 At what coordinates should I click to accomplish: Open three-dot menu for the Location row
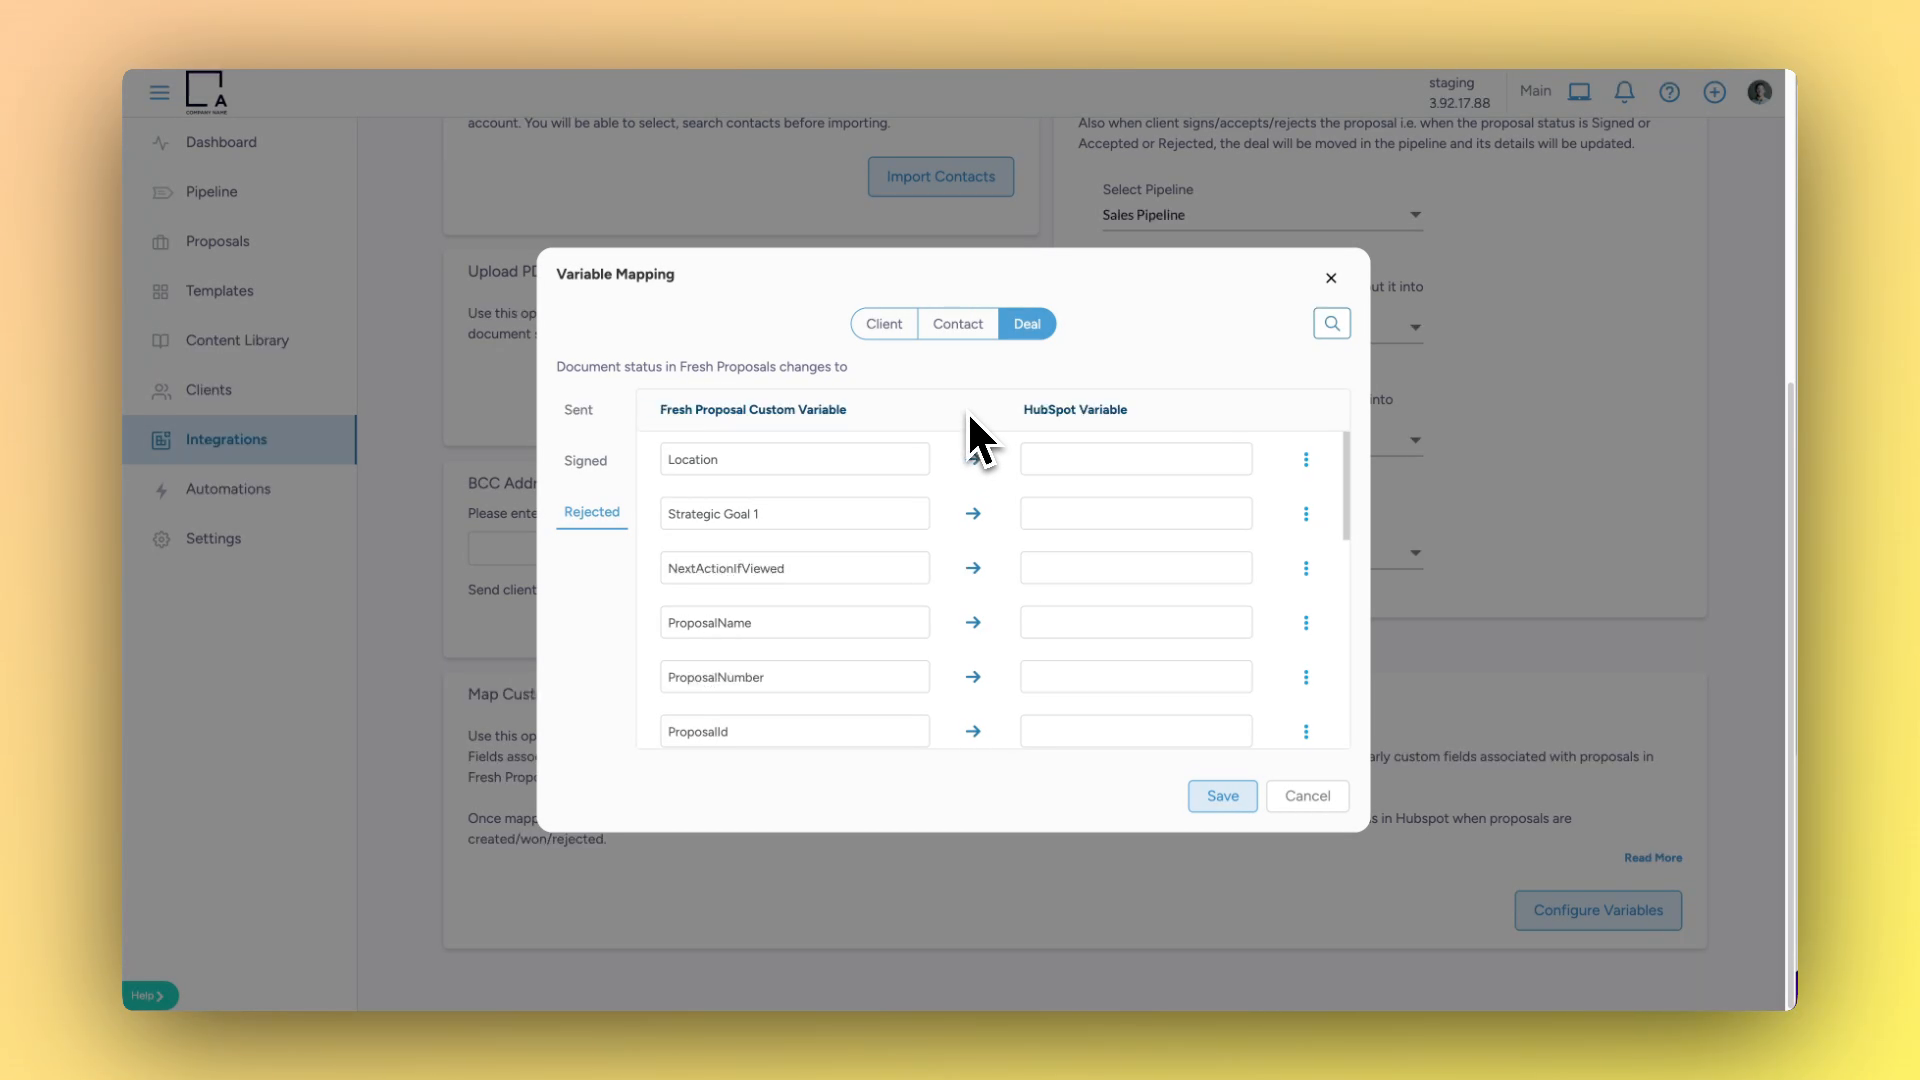(x=1305, y=459)
